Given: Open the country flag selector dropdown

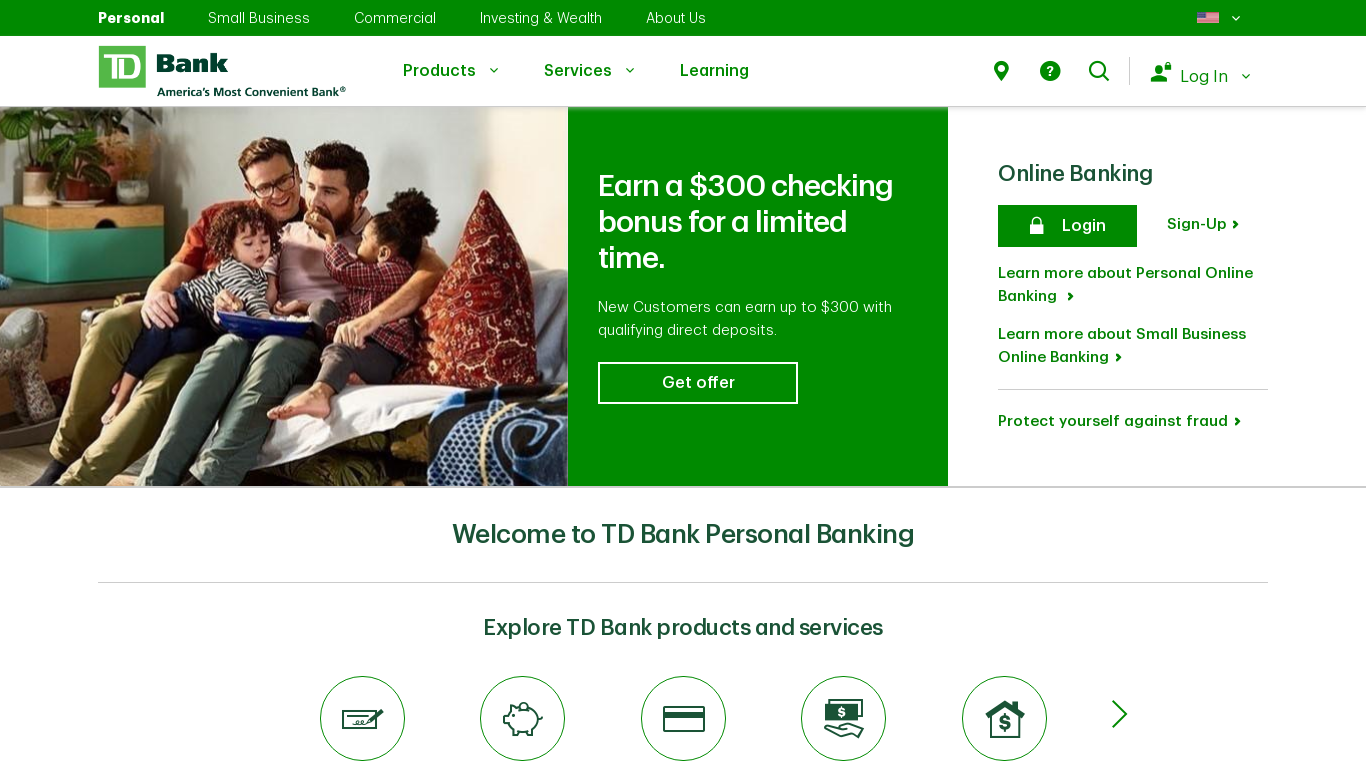Looking at the screenshot, I should tap(1218, 18).
